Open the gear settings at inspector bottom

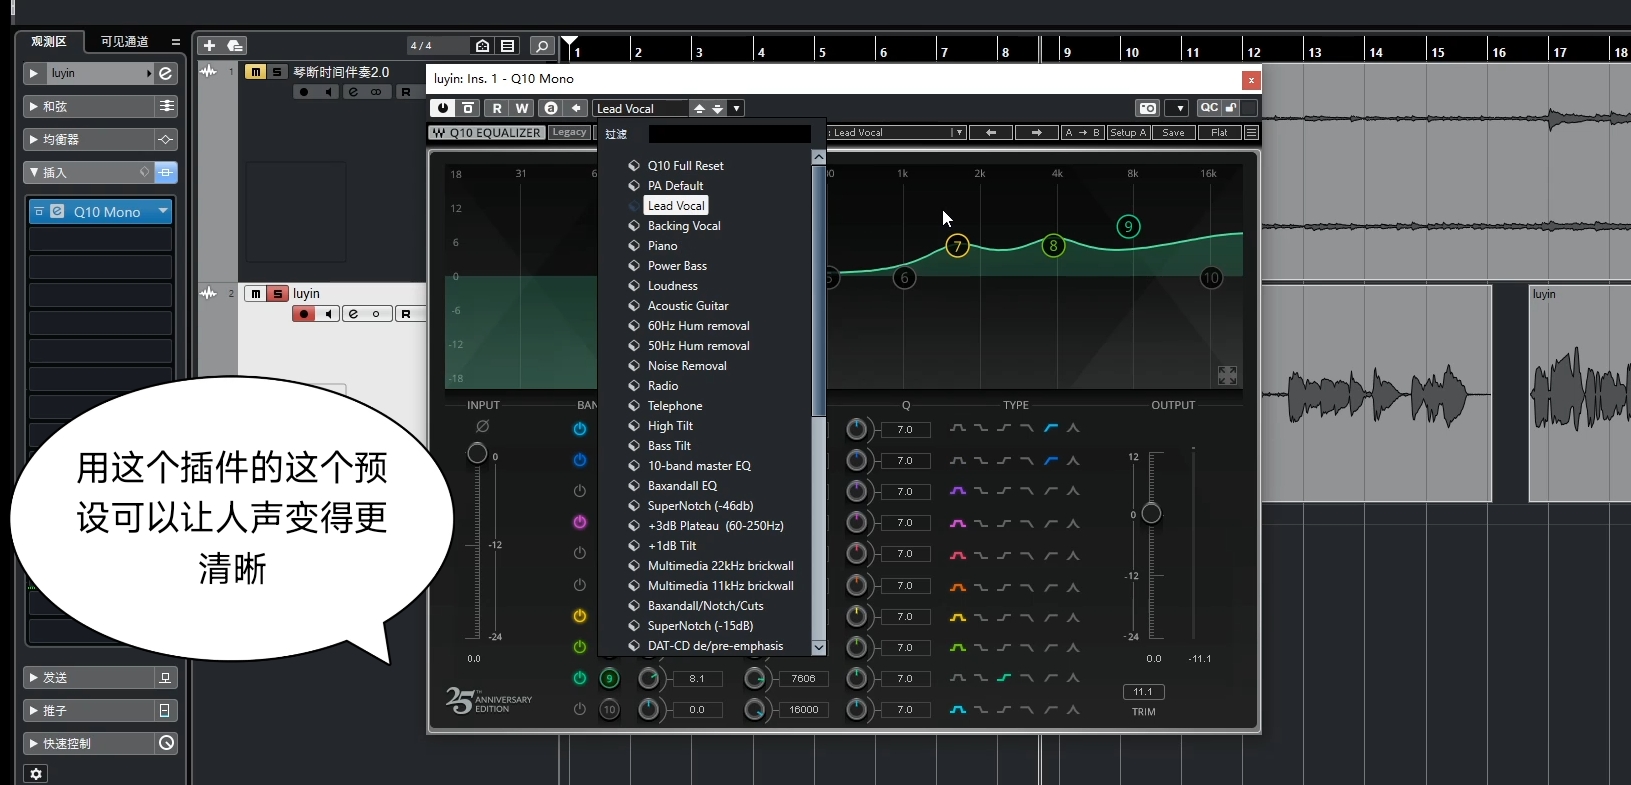(36, 774)
